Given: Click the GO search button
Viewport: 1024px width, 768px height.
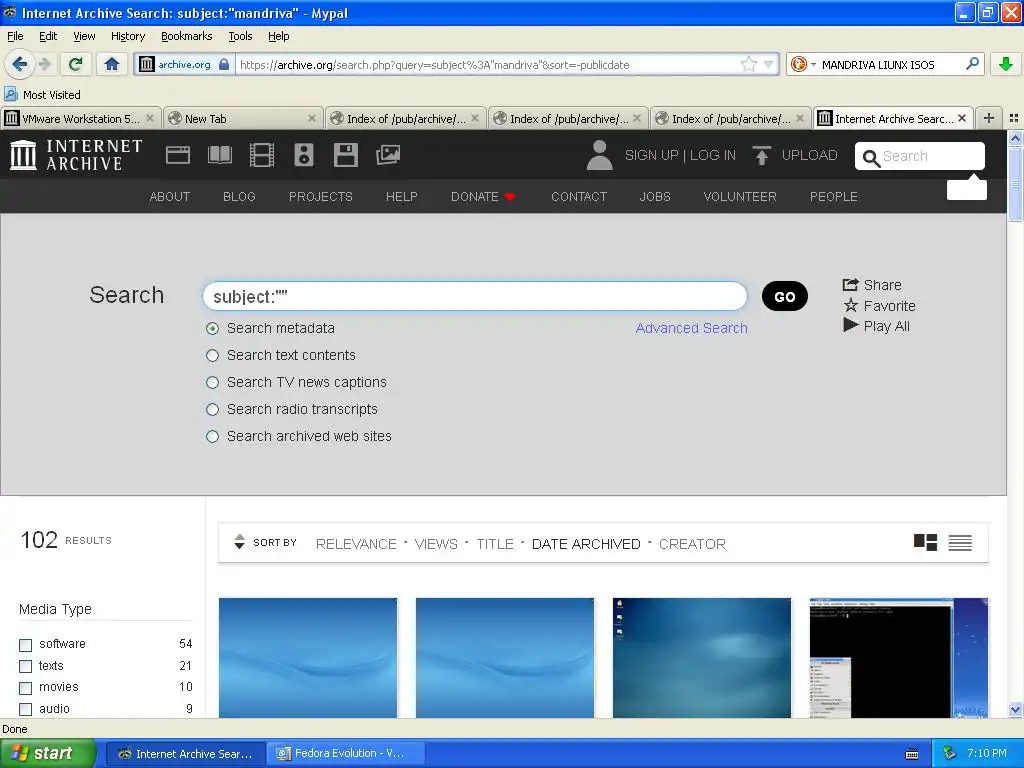Looking at the screenshot, I should tap(784, 296).
